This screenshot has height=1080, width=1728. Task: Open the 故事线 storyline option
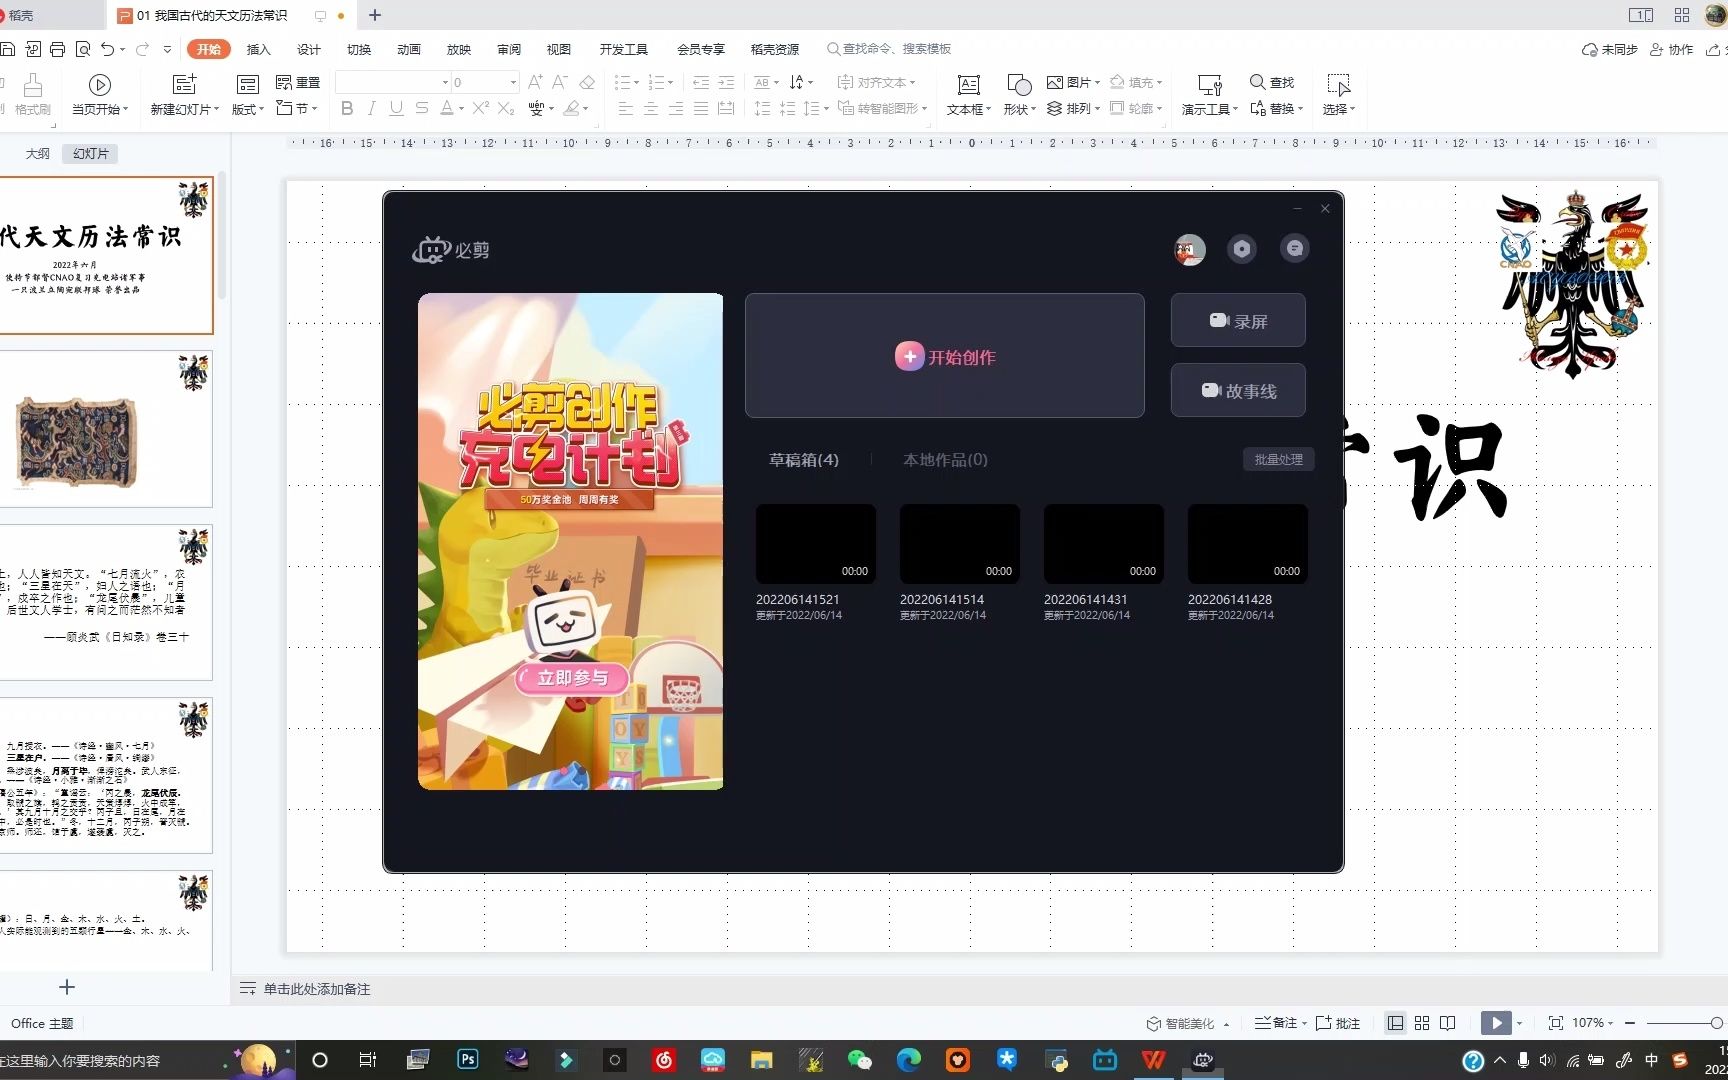1238,390
